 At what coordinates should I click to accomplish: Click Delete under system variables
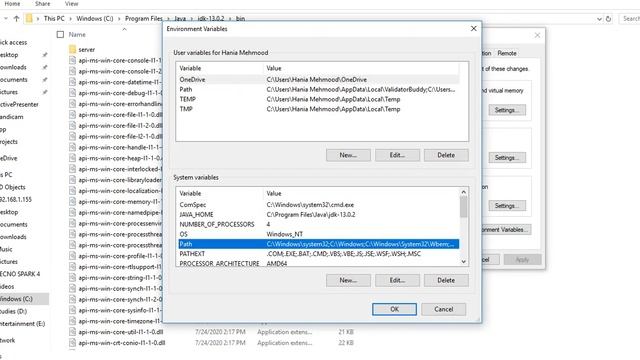446,280
